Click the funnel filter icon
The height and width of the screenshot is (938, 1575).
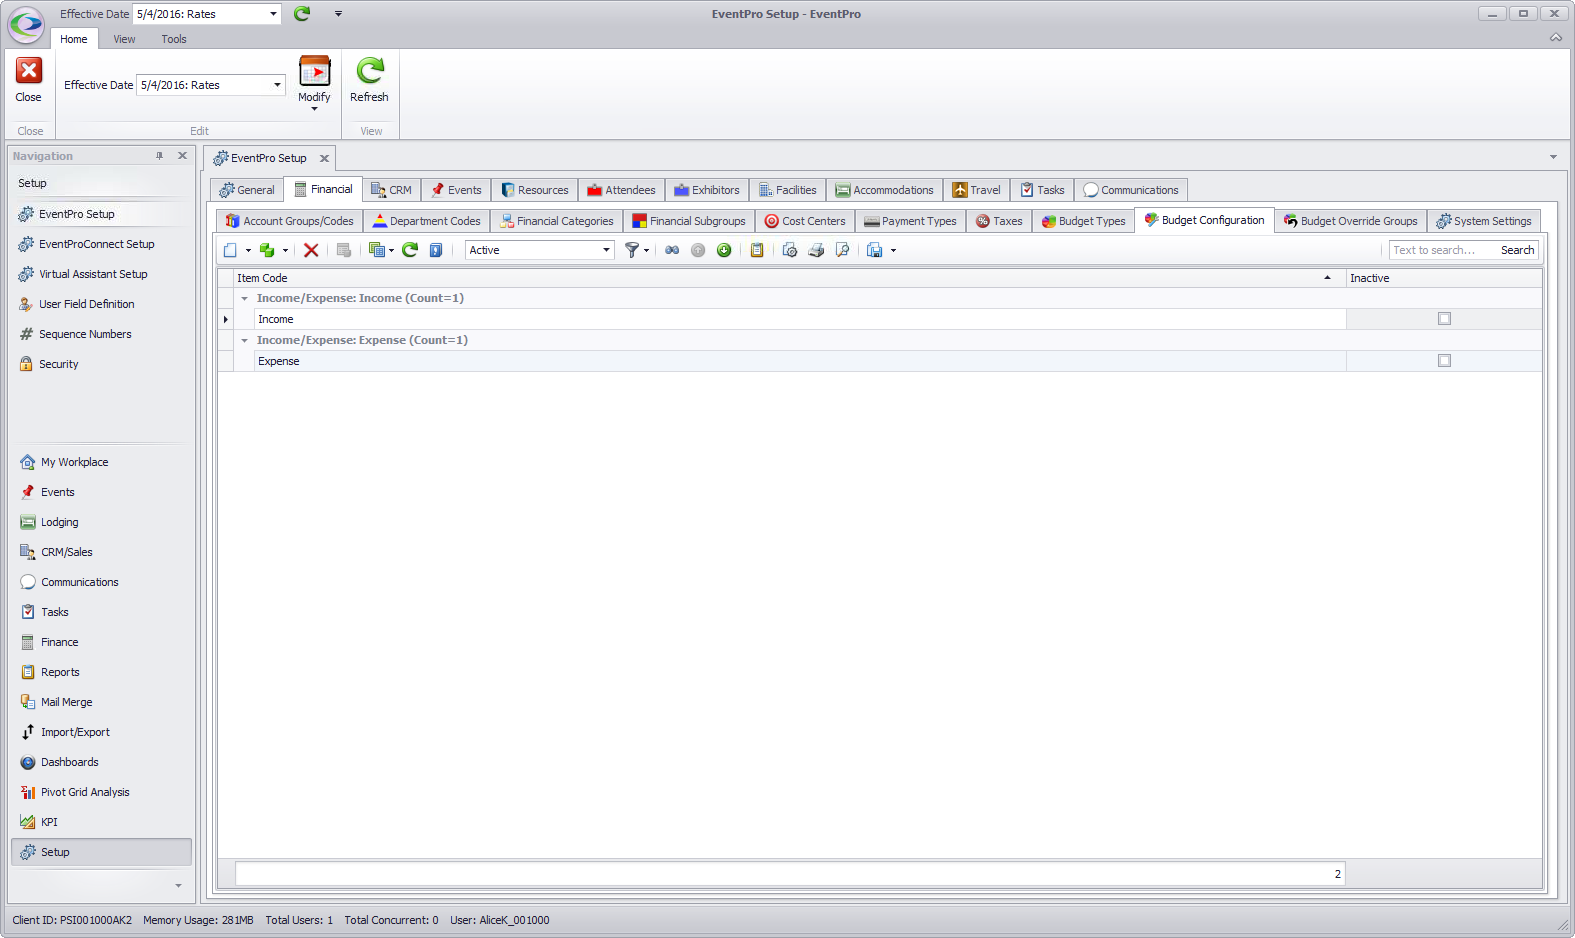coord(632,250)
